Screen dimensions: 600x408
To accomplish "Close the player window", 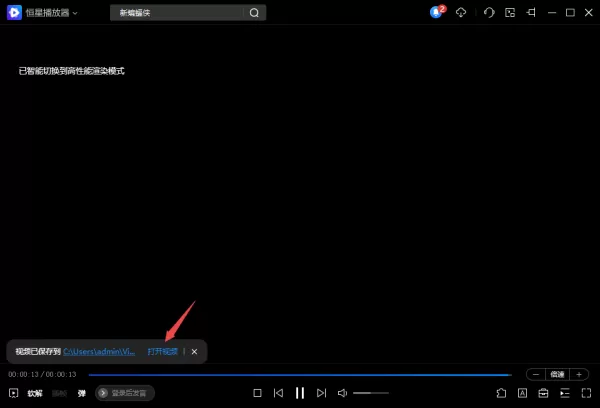I will 589,13.
